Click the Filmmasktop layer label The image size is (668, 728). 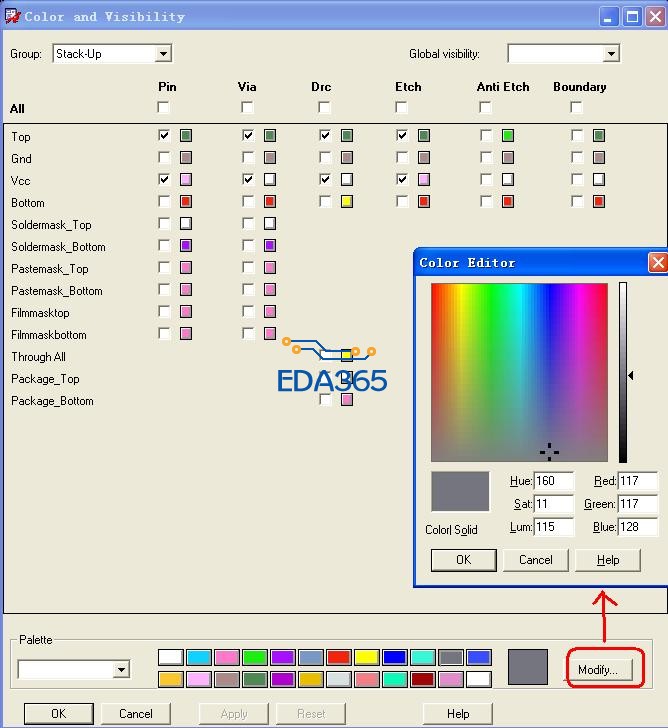tap(40, 313)
